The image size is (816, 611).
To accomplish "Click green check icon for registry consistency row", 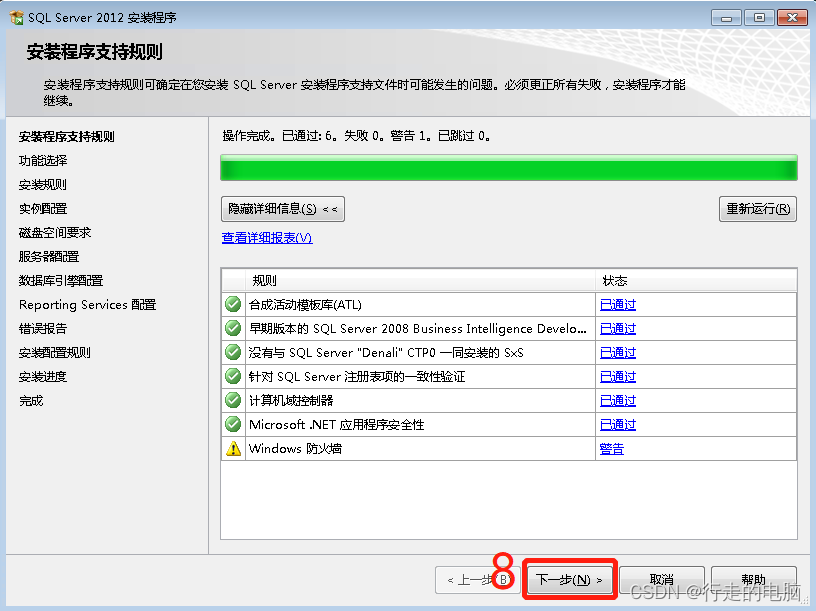I will [x=233, y=376].
